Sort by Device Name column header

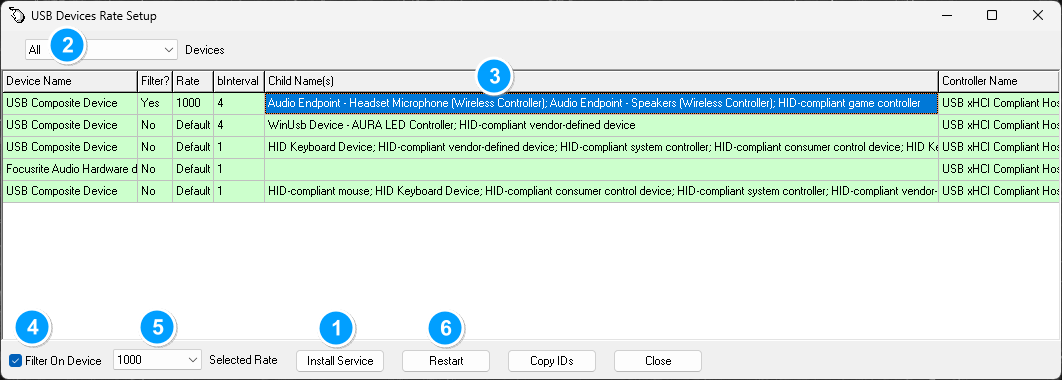[x=70, y=81]
